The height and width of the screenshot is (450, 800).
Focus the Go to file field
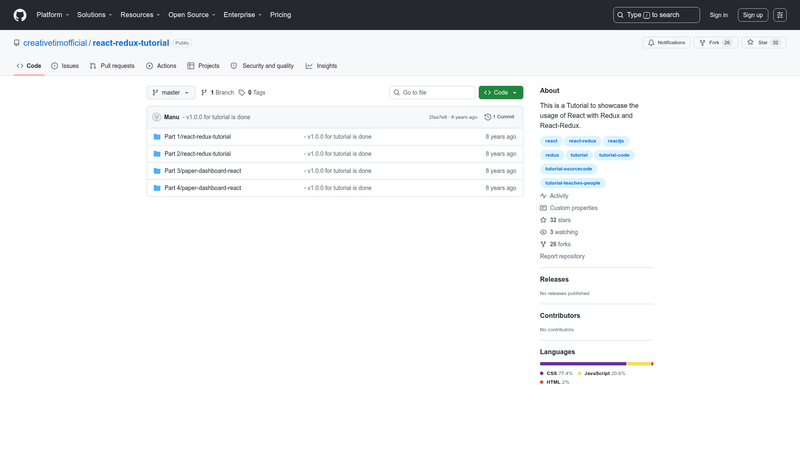(x=432, y=92)
